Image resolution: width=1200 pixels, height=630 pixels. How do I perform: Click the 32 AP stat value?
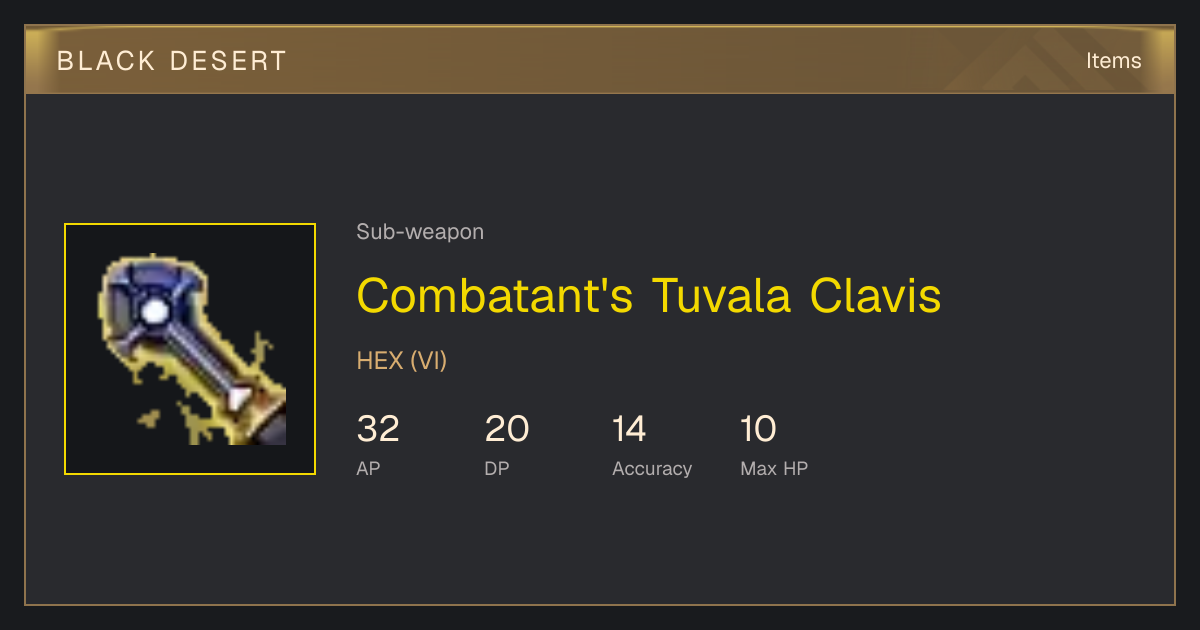point(378,429)
